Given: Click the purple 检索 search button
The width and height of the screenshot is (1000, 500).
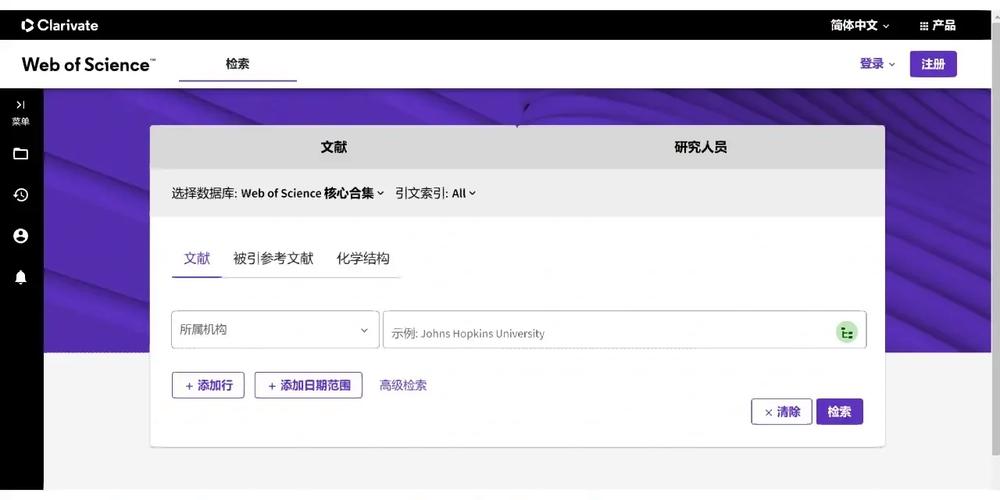Looking at the screenshot, I should click(839, 412).
